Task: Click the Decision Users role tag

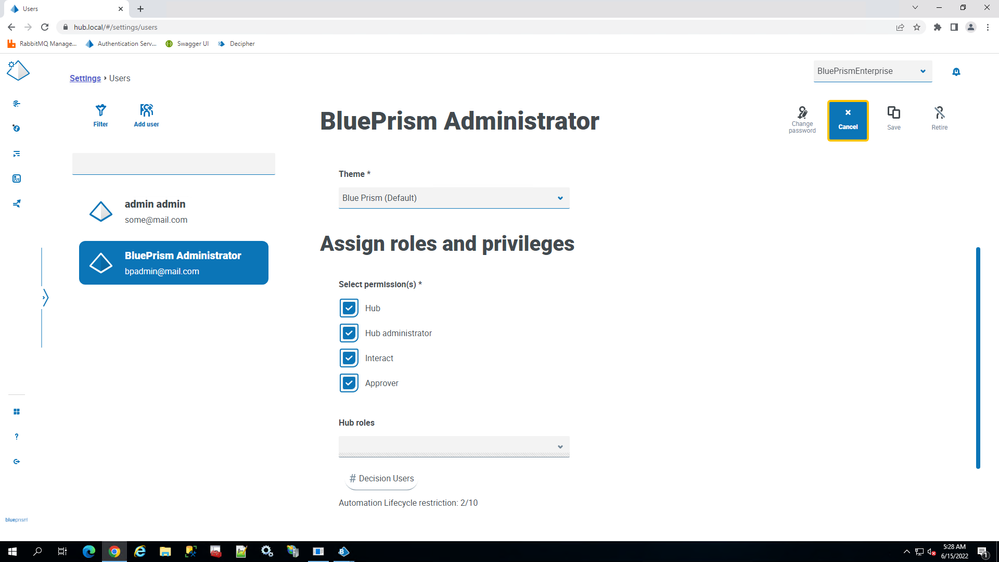Action: coord(381,479)
